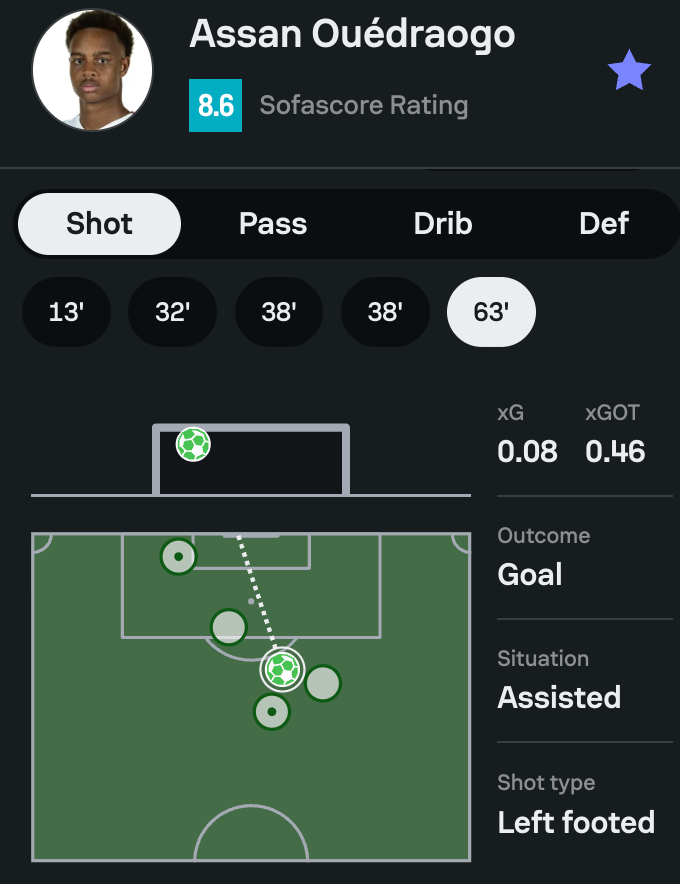Pick the first 38' shot chip

tap(278, 312)
